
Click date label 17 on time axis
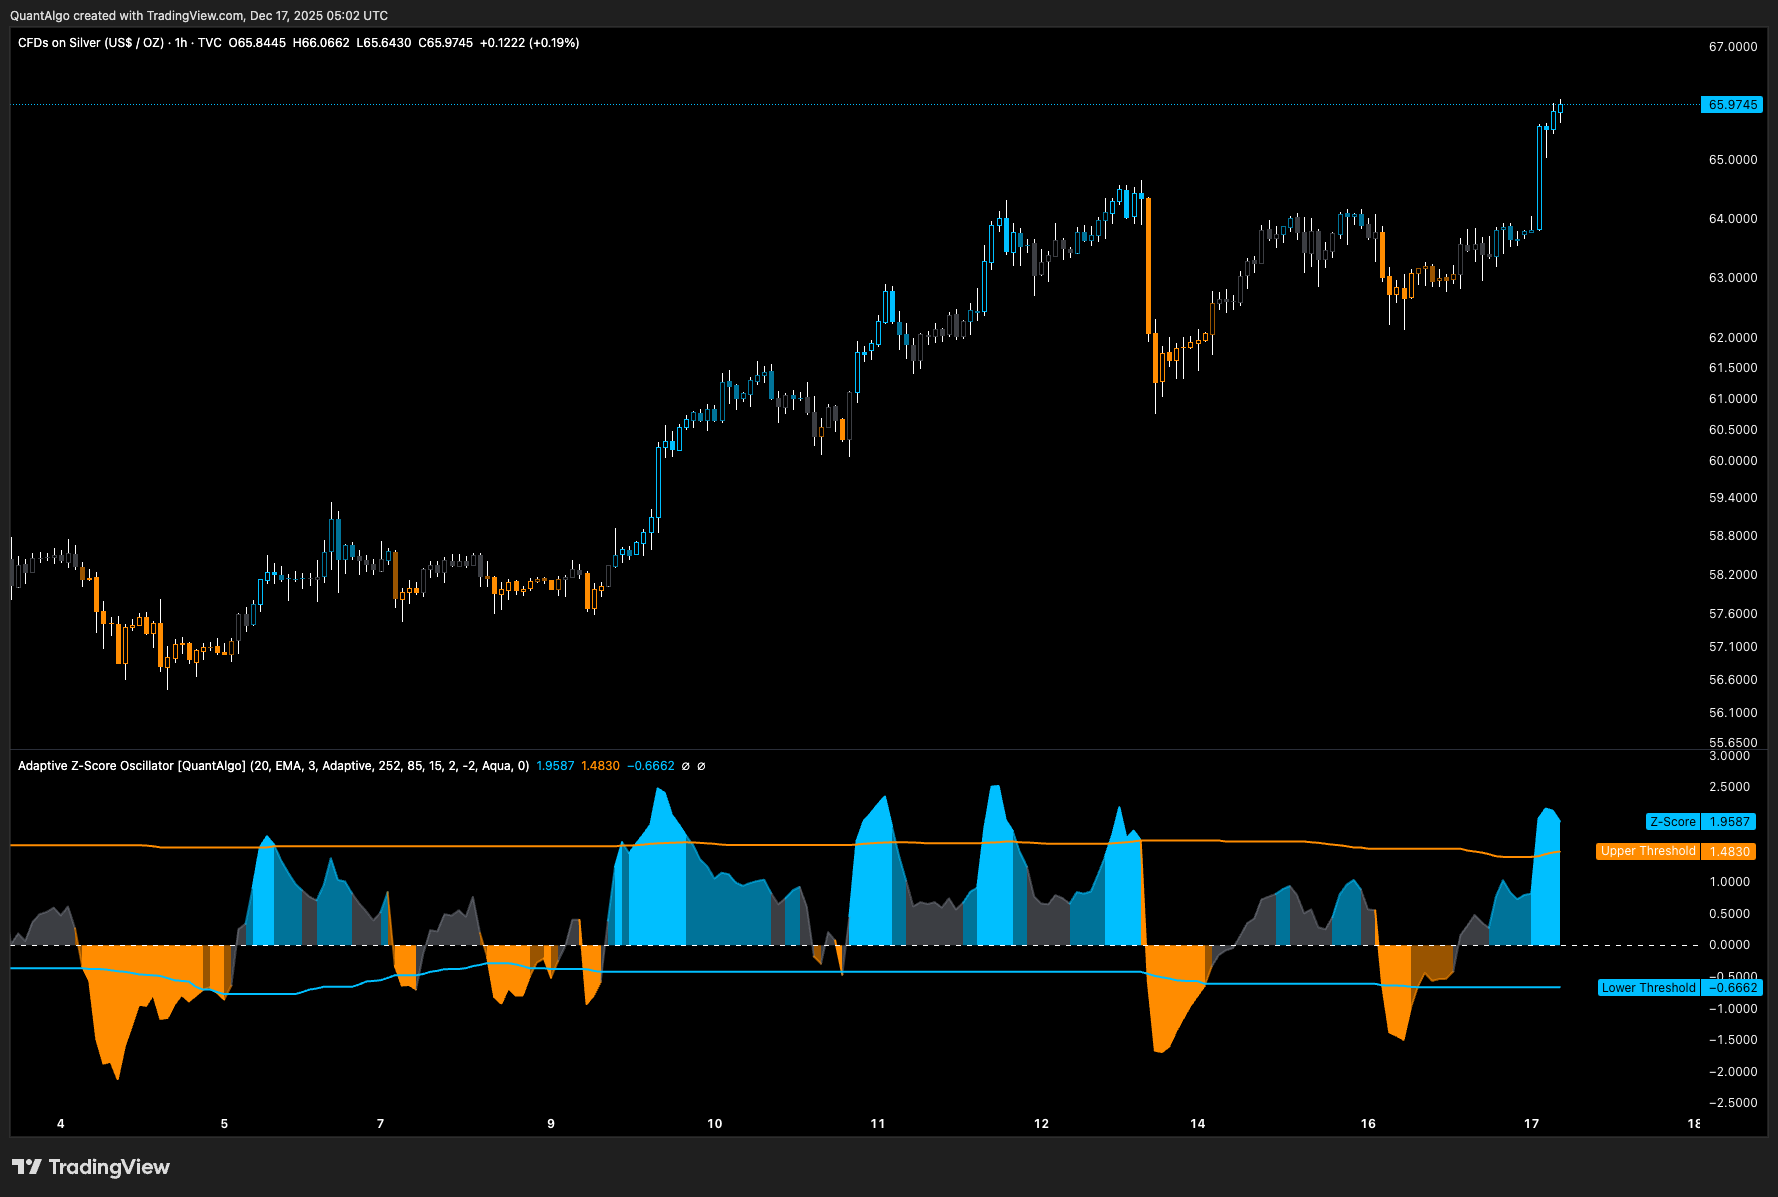point(1531,1124)
